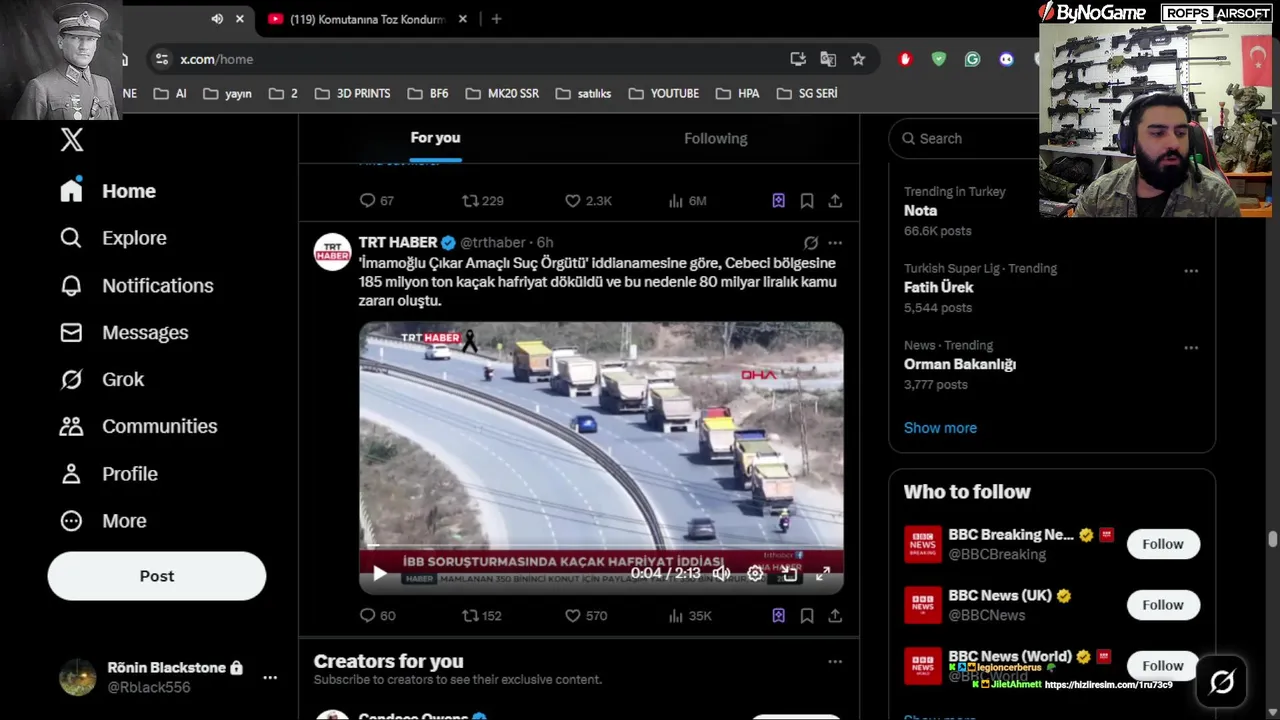Viewport: 1280px width, 720px height.
Task: Click the Grammarly extension icon
Action: [972, 59]
